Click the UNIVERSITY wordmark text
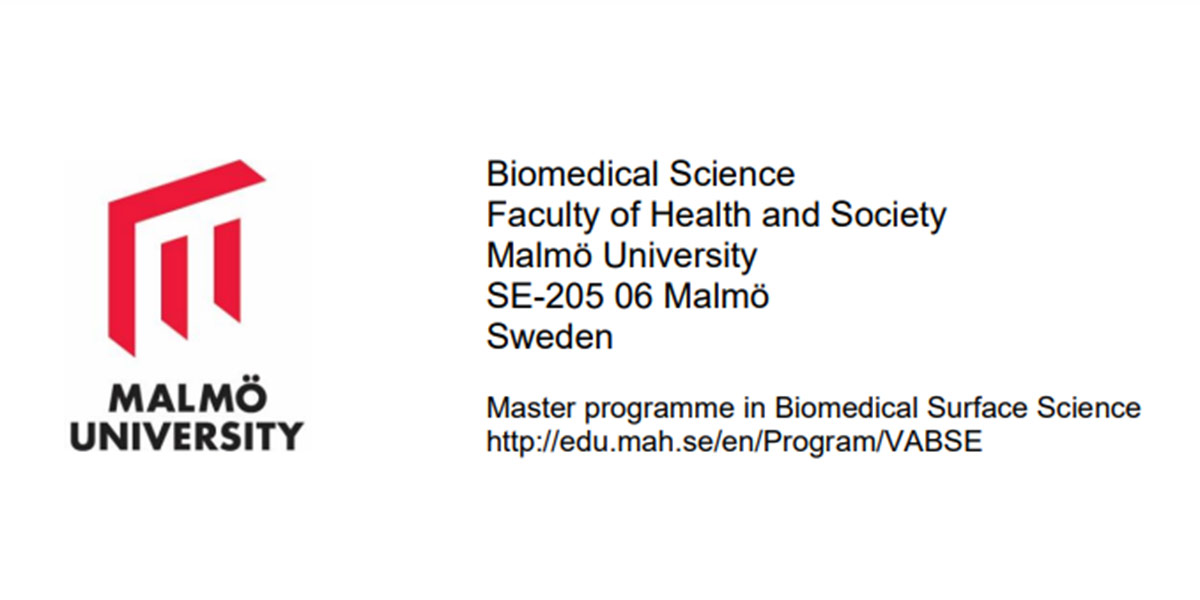Viewport: 1200px width, 600px height. point(186,436)
